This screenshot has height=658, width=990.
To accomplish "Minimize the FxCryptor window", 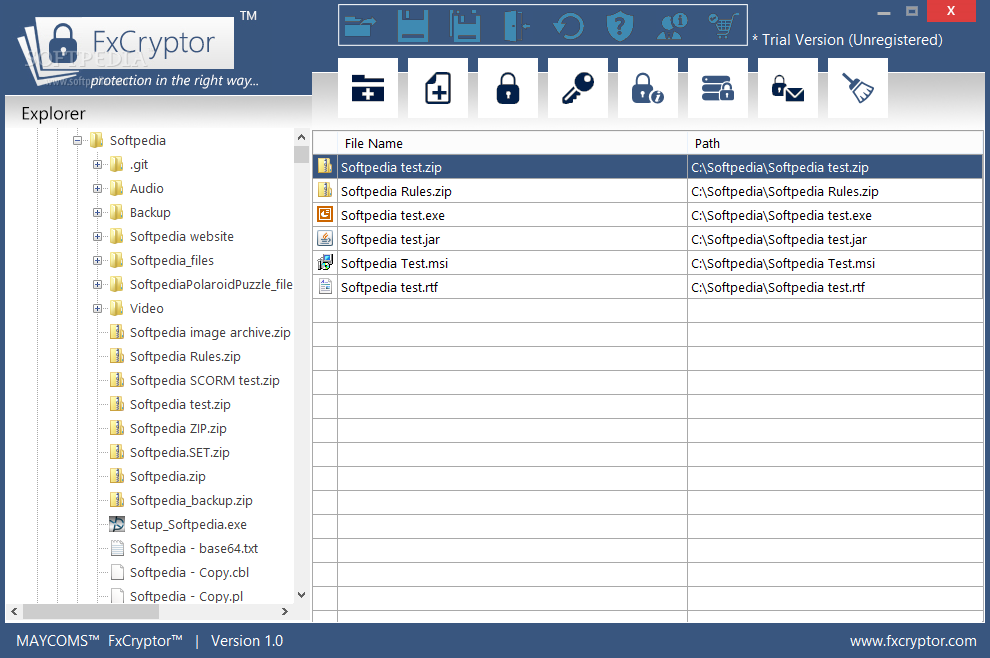I will (x=884, y=12).
